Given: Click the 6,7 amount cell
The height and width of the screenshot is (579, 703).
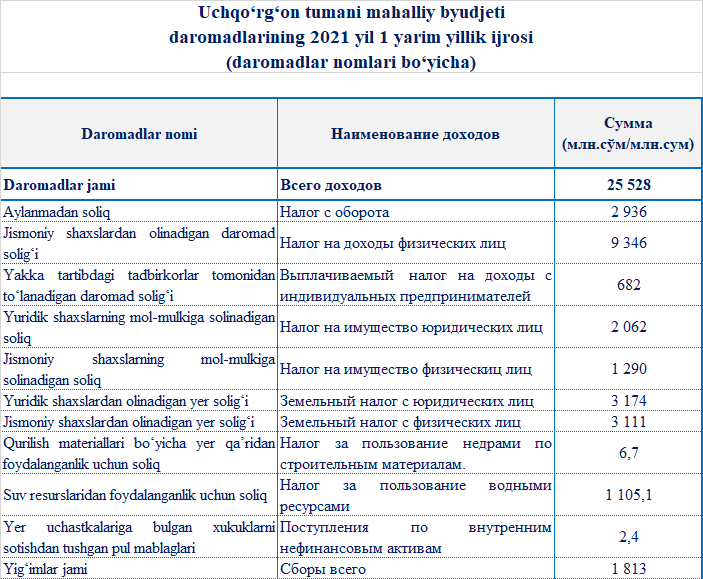Looking at the screenshot, I should [628, 452].
